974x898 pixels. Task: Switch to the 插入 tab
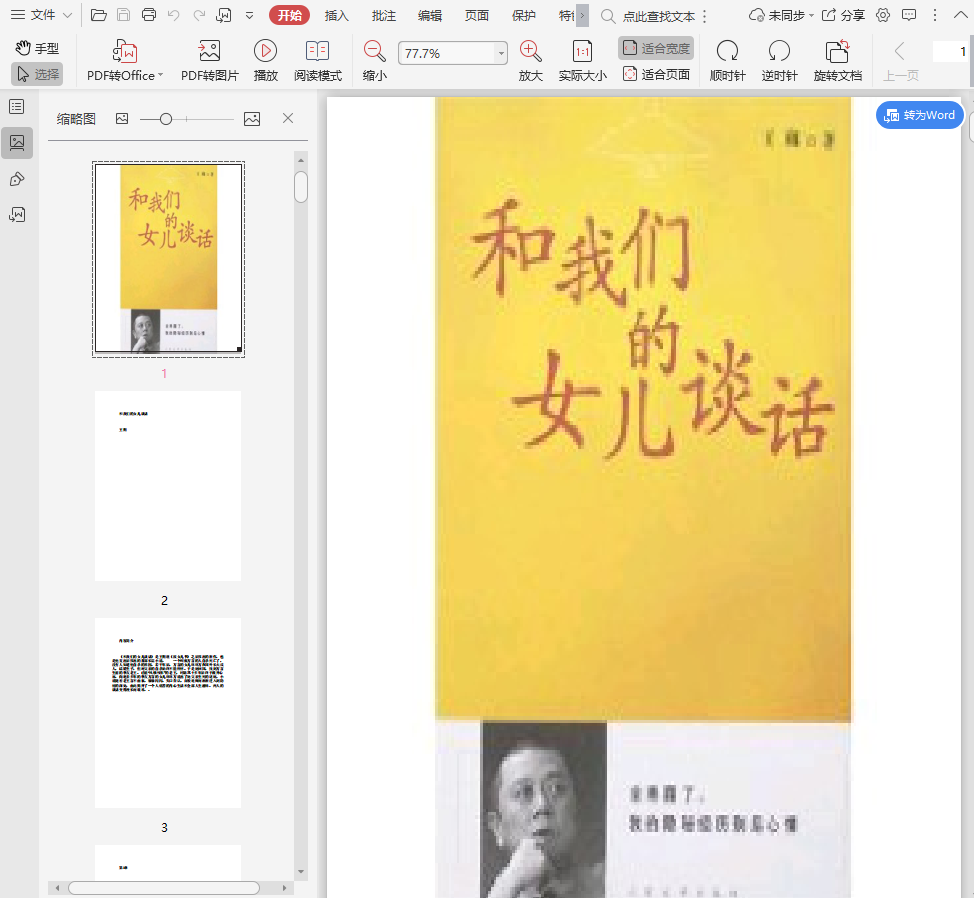point(337,16)
